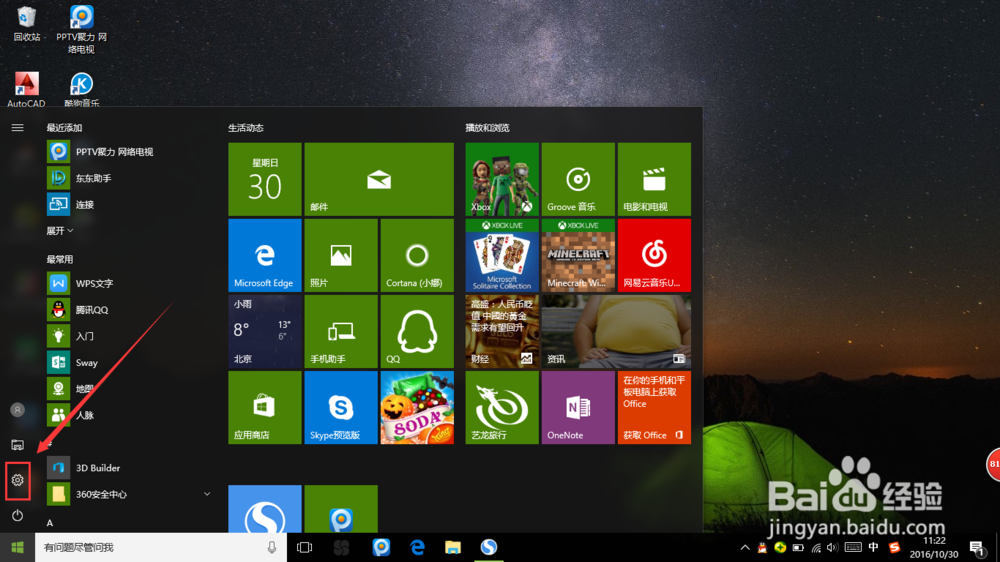The image size is (1000, 562).
Task: Open File Explorer from the Start sidebar
Action: [x=17, y=445]
